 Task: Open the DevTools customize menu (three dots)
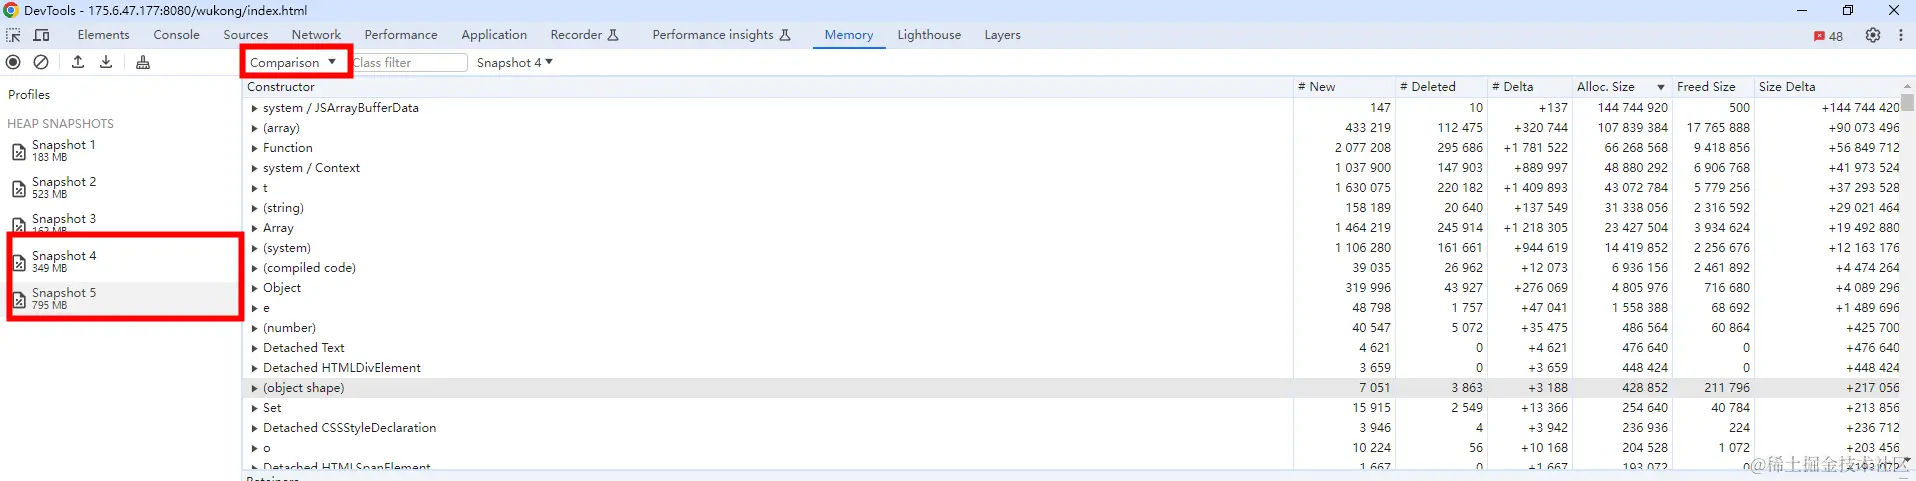1901,35
